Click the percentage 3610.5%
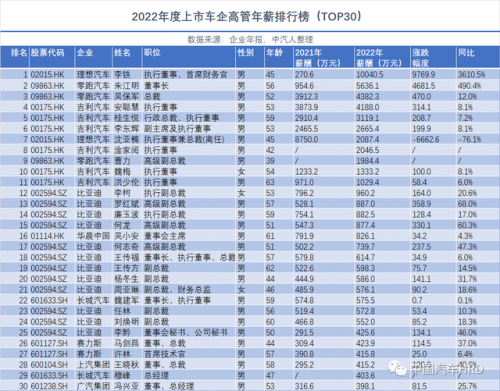This screenshot has height=391, width=500. click(x=471, y=74)
